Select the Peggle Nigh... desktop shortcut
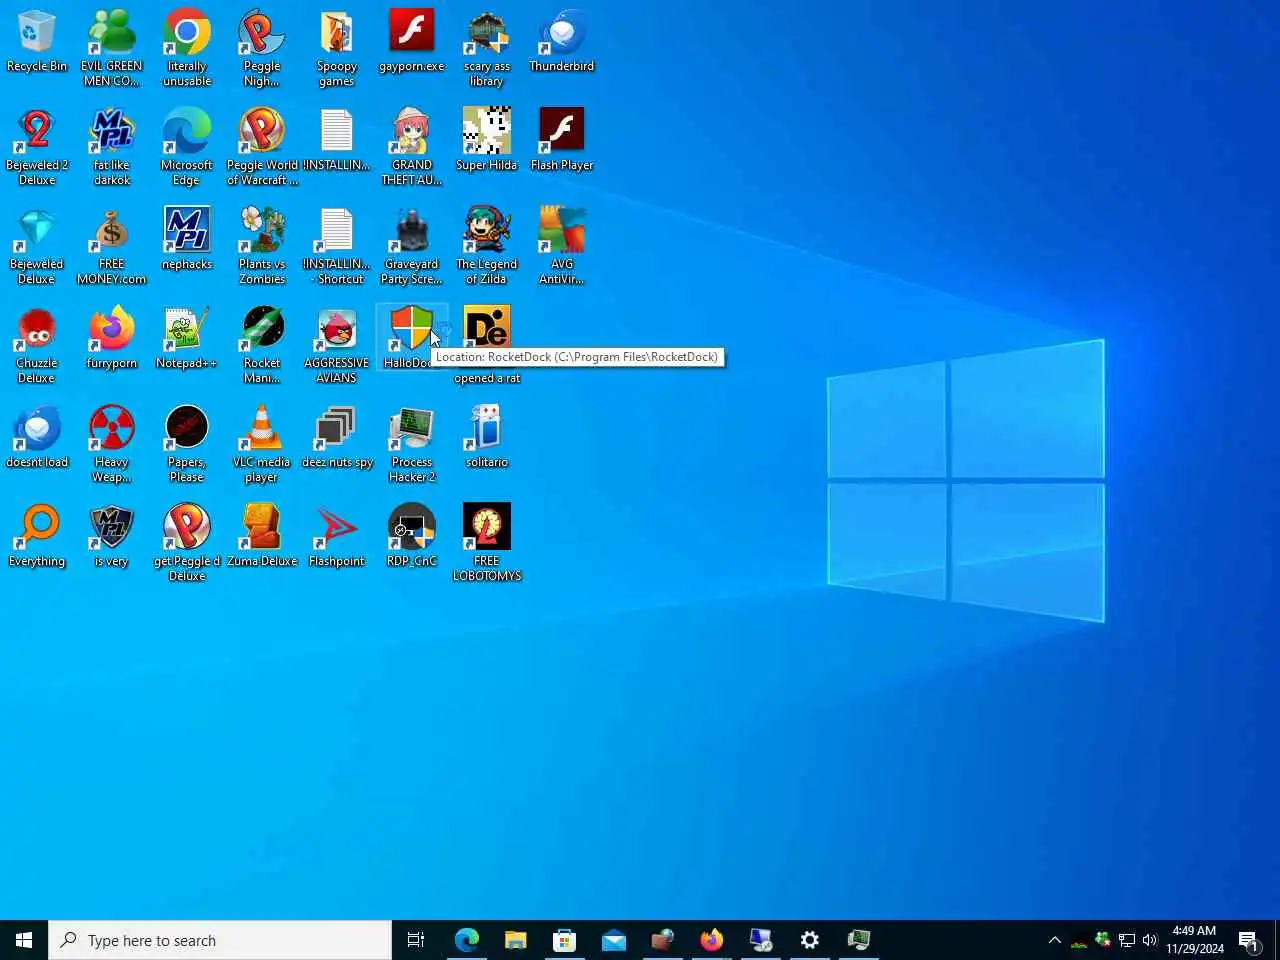Image resolution: width=1280 pixels, height=960 pixels. tap(262, 48)
